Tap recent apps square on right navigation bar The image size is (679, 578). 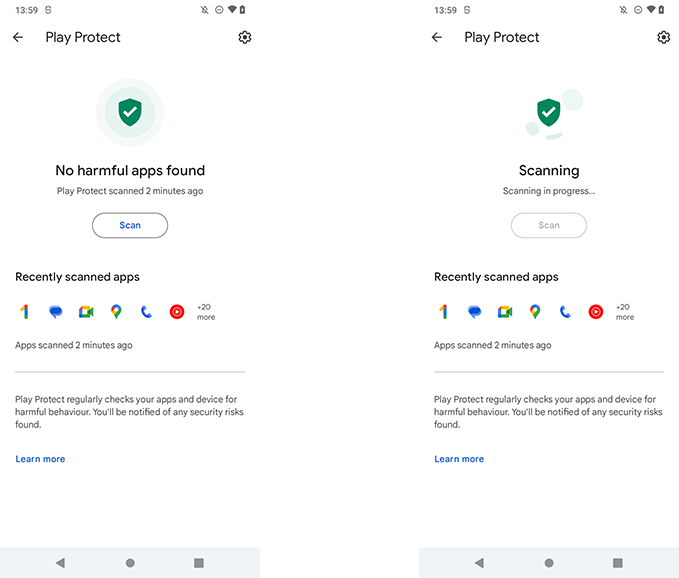coord(618,563)
